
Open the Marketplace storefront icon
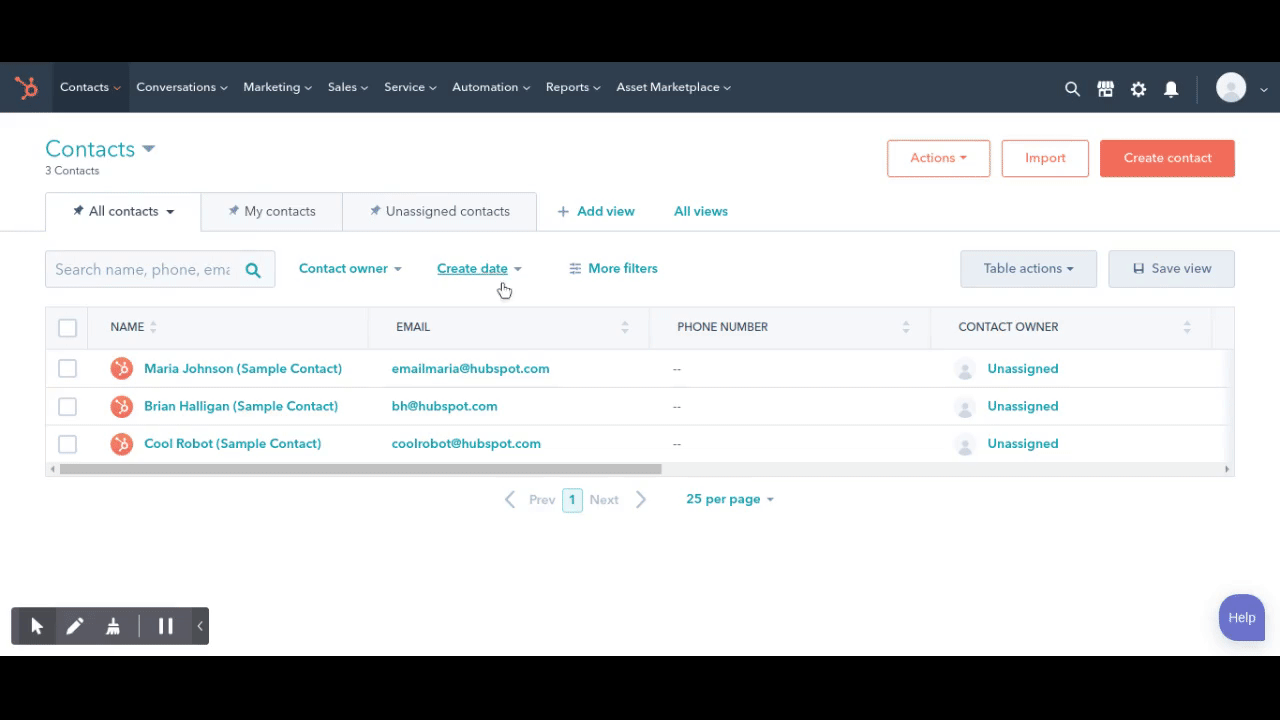pyautogui.click(x=1105, y=89)
